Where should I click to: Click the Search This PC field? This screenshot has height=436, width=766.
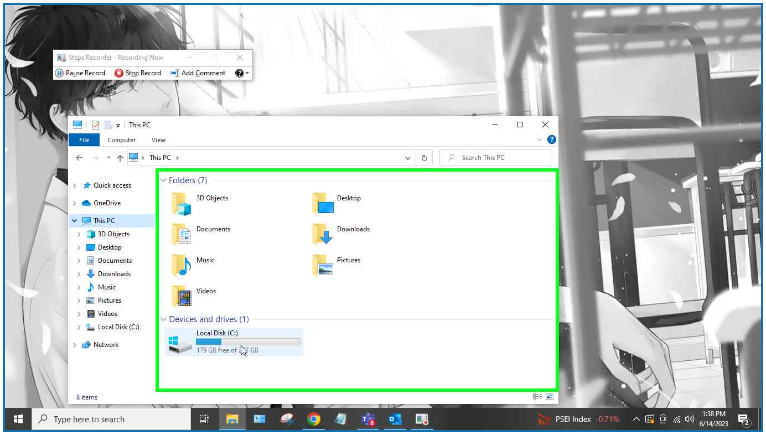point(495,158)
